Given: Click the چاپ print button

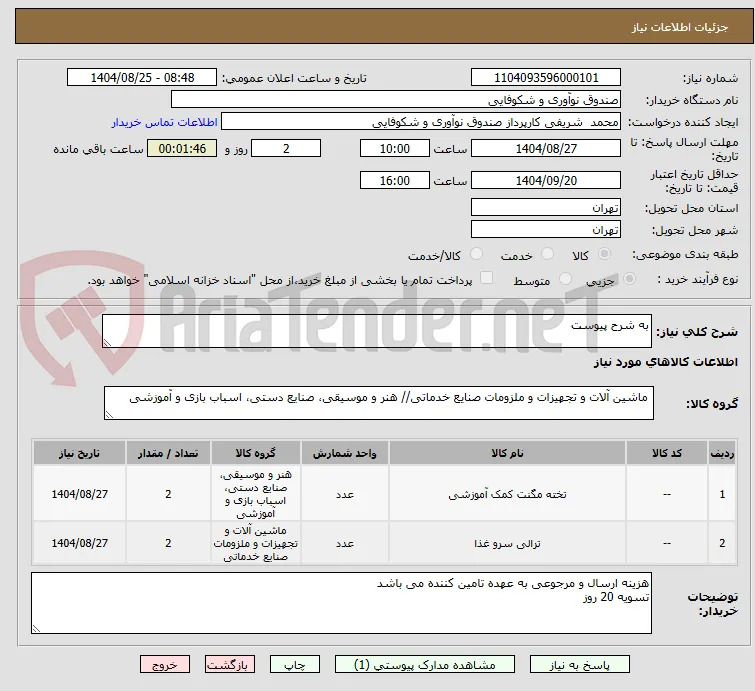Looking at the screenshot, I should coord(295,665).
